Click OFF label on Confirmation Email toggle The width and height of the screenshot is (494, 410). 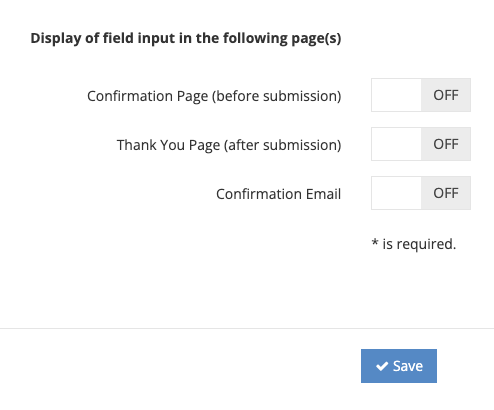pos(446,193)
